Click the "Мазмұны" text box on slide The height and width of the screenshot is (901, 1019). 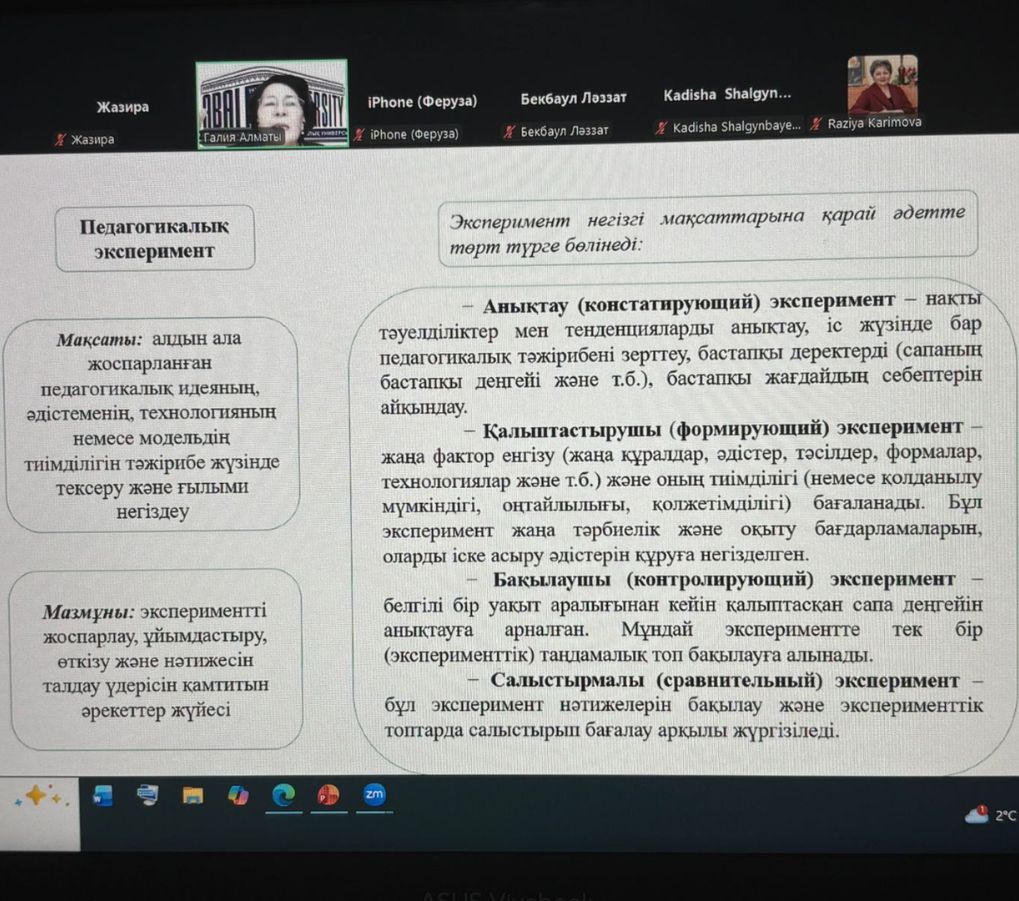(x=155, y=659)
